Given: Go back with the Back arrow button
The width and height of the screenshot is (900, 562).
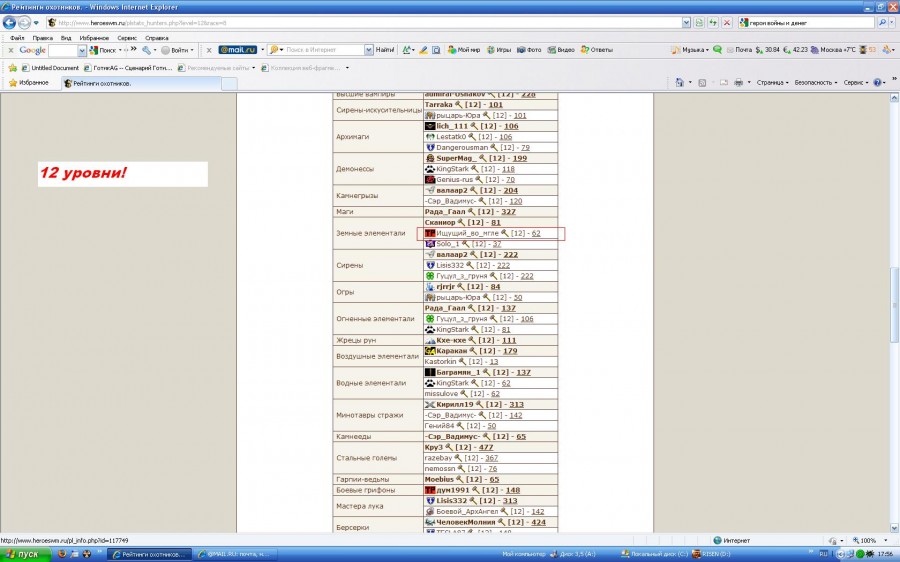Looking at the screenshot, I should [9, 22].
